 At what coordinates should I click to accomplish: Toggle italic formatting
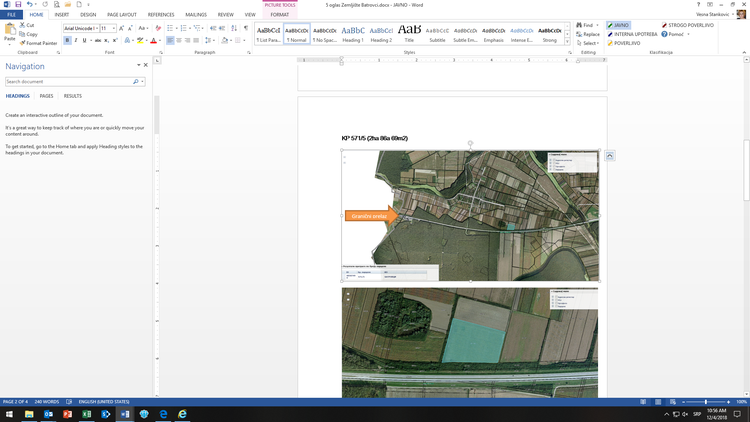point(77,41)
